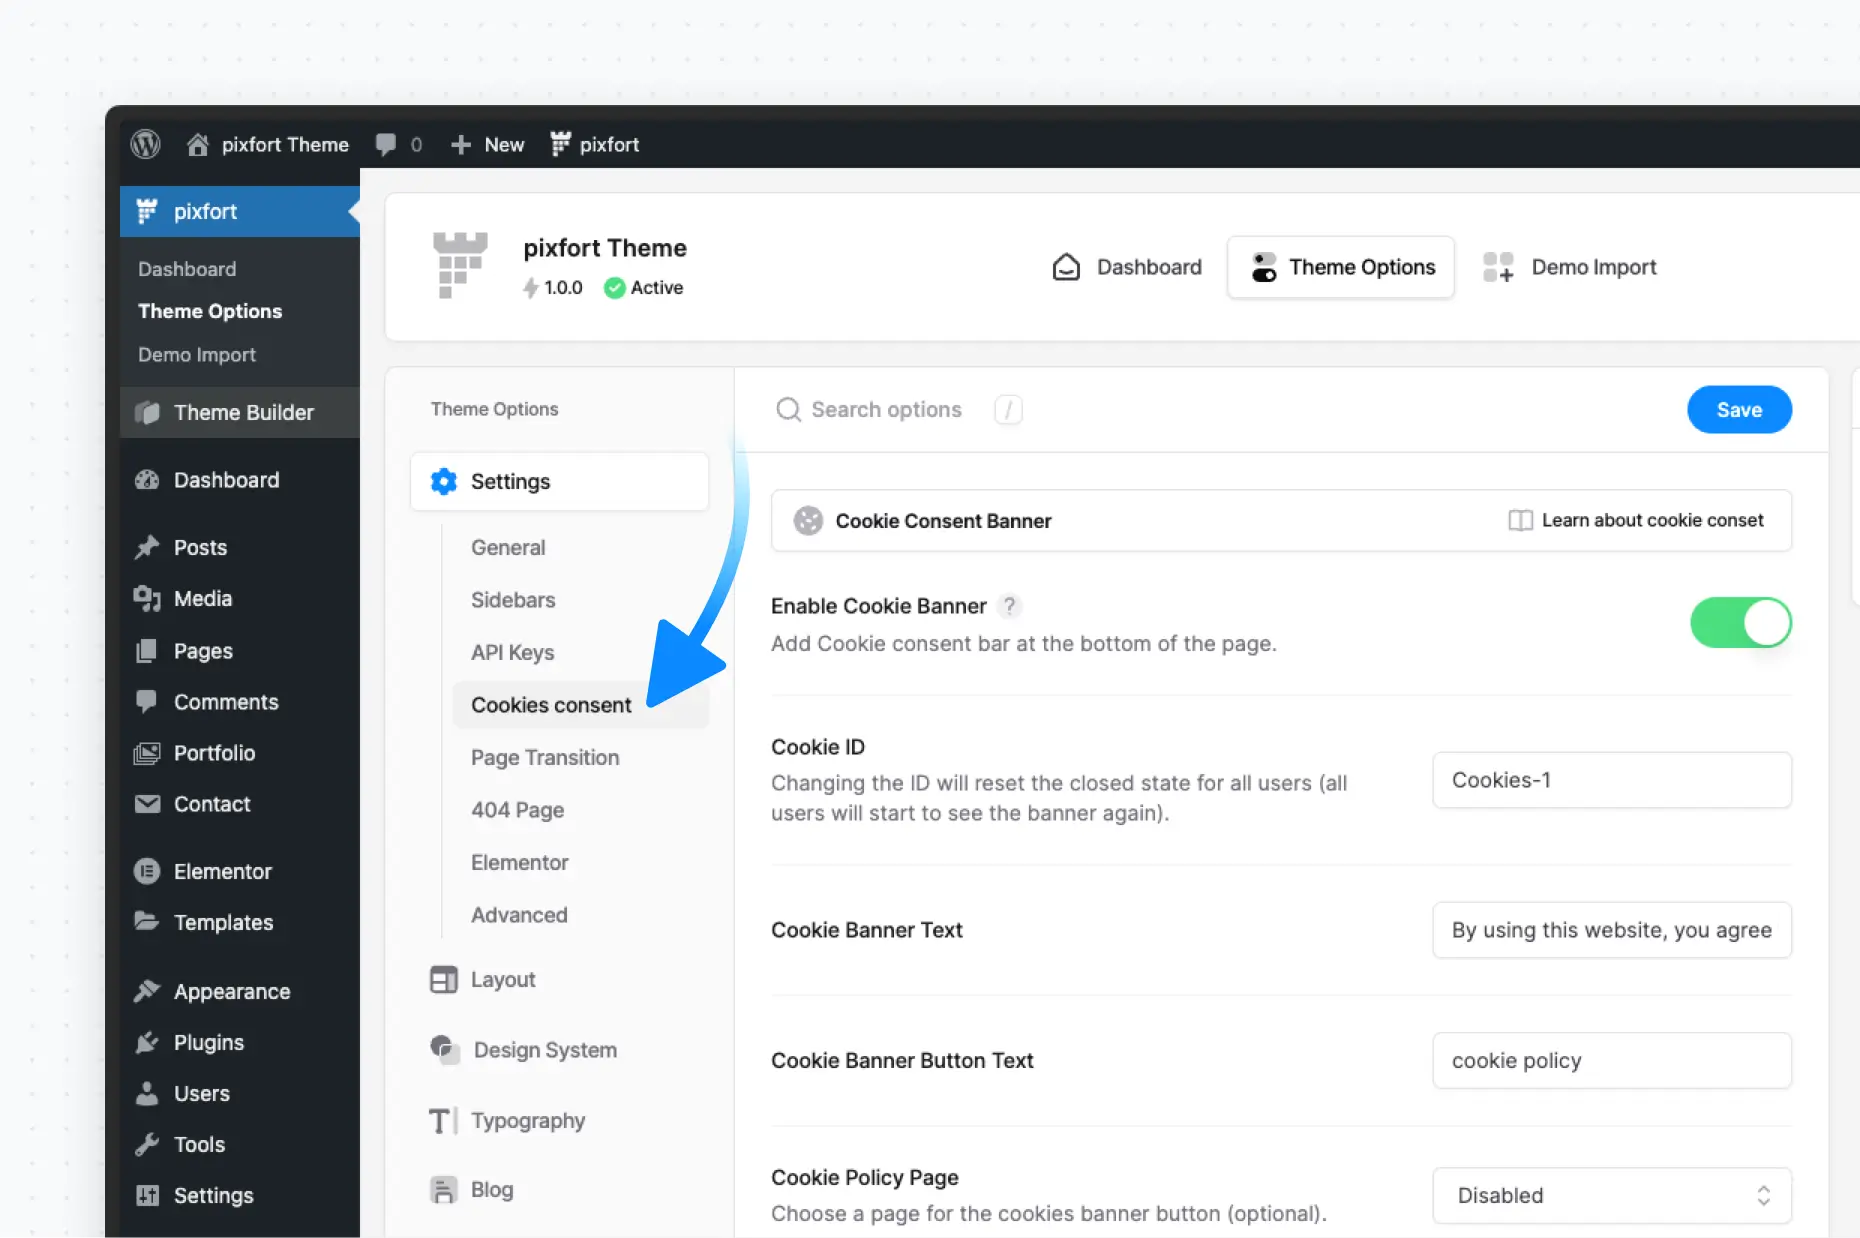Viewport: 1860px width, 1238px height.
Task: Click the Portfolio icon in the sidebar
Action: (x=147, y=753)
